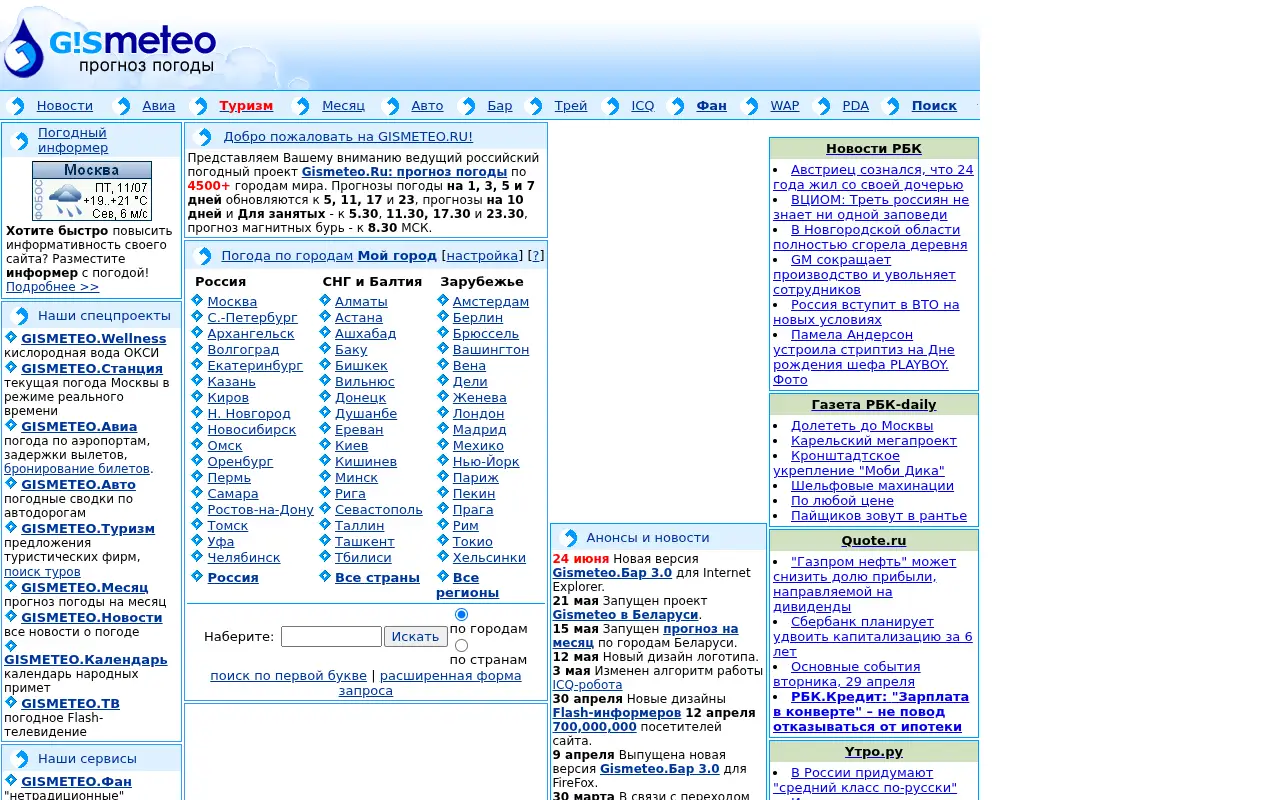The image size is (1280, 800).
Task: Open the Токио weather link
Action: point(473,541)
